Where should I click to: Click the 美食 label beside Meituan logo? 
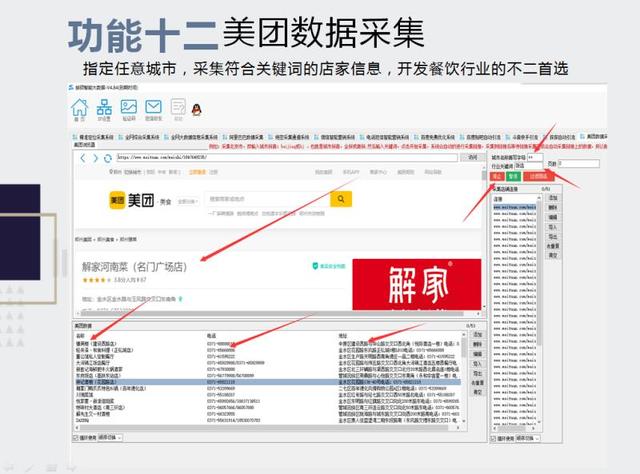165,202
